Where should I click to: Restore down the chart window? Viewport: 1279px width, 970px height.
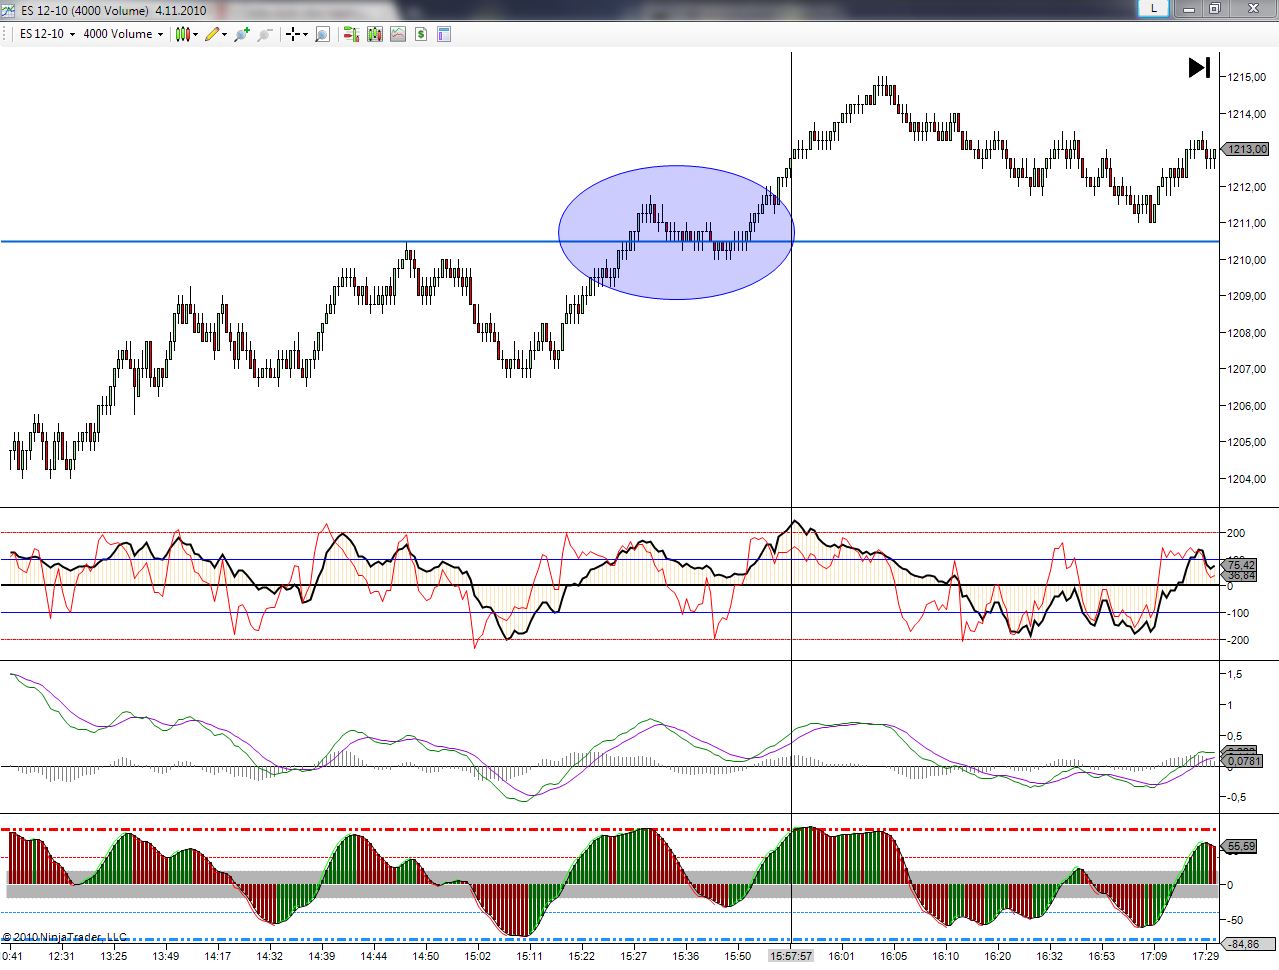[1214, 8]
